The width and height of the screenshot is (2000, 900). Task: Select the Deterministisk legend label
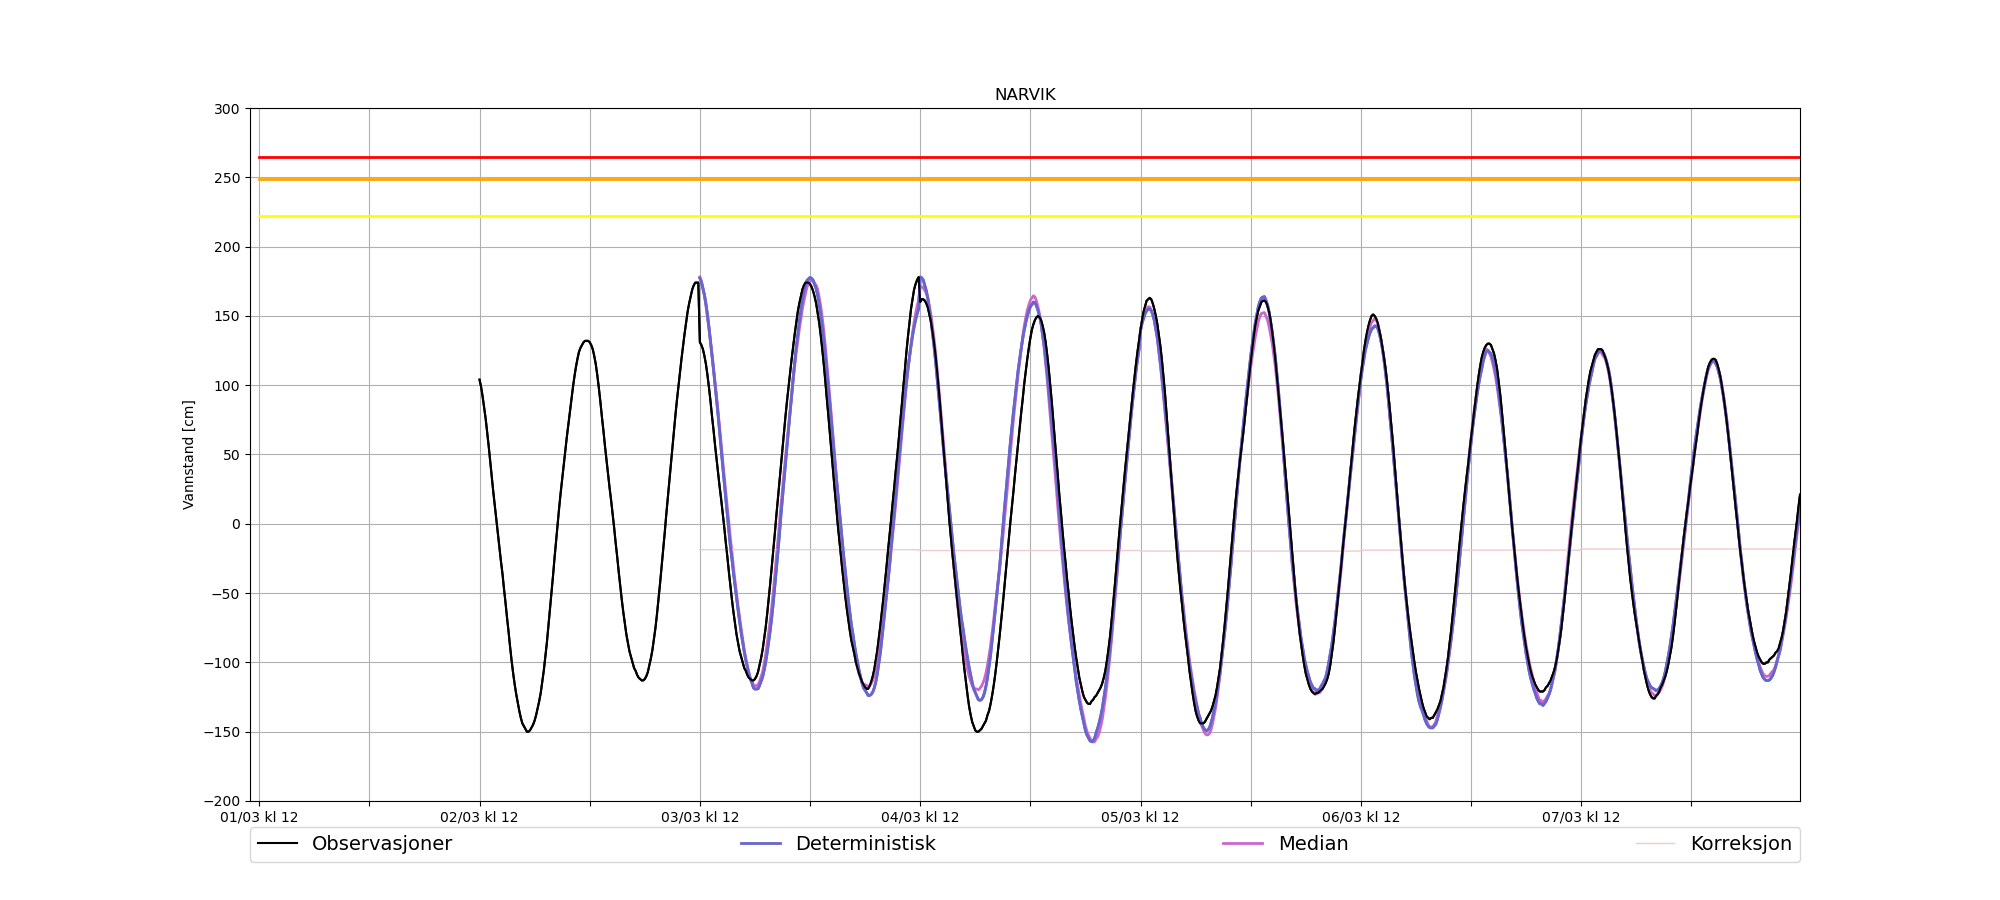(x=865, y=844)
